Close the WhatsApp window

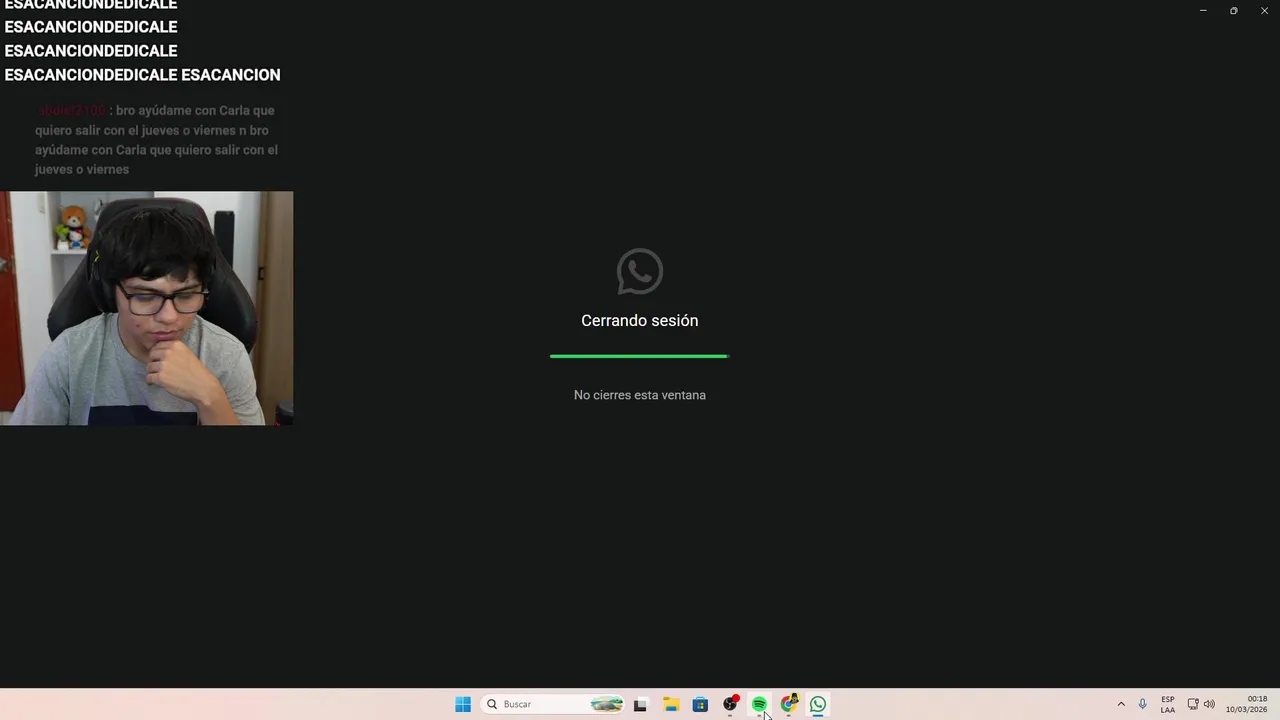click(1264, 10)
